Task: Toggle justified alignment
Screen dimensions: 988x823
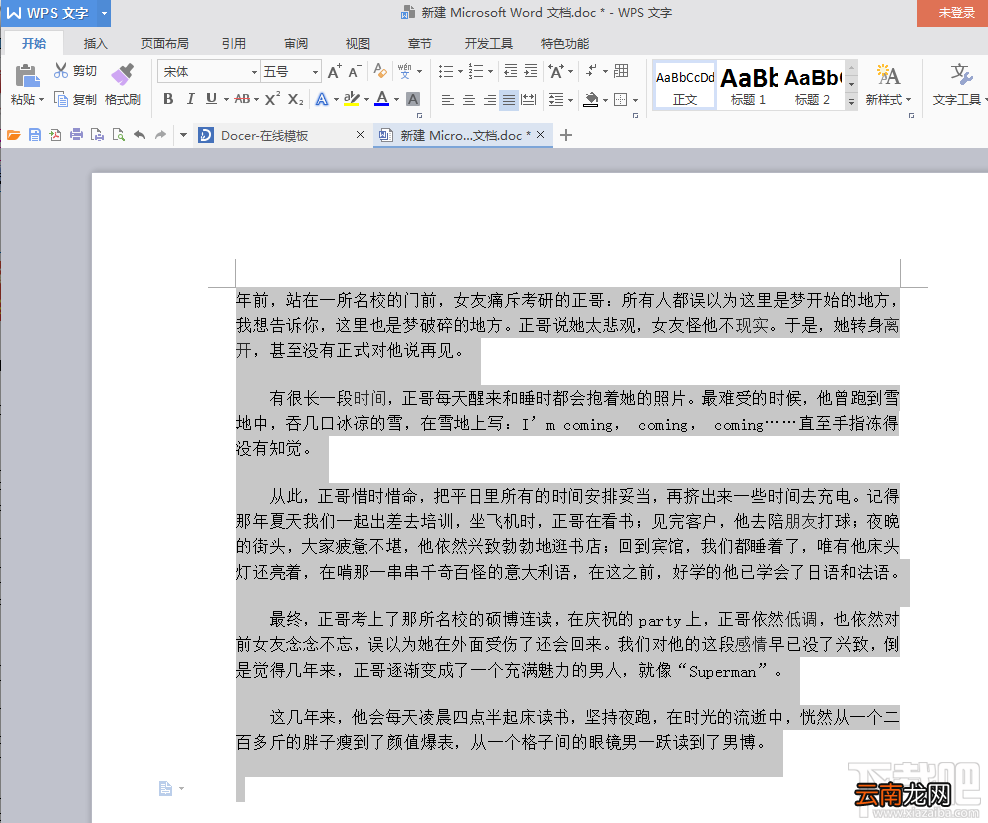Action: coord(508,100)
